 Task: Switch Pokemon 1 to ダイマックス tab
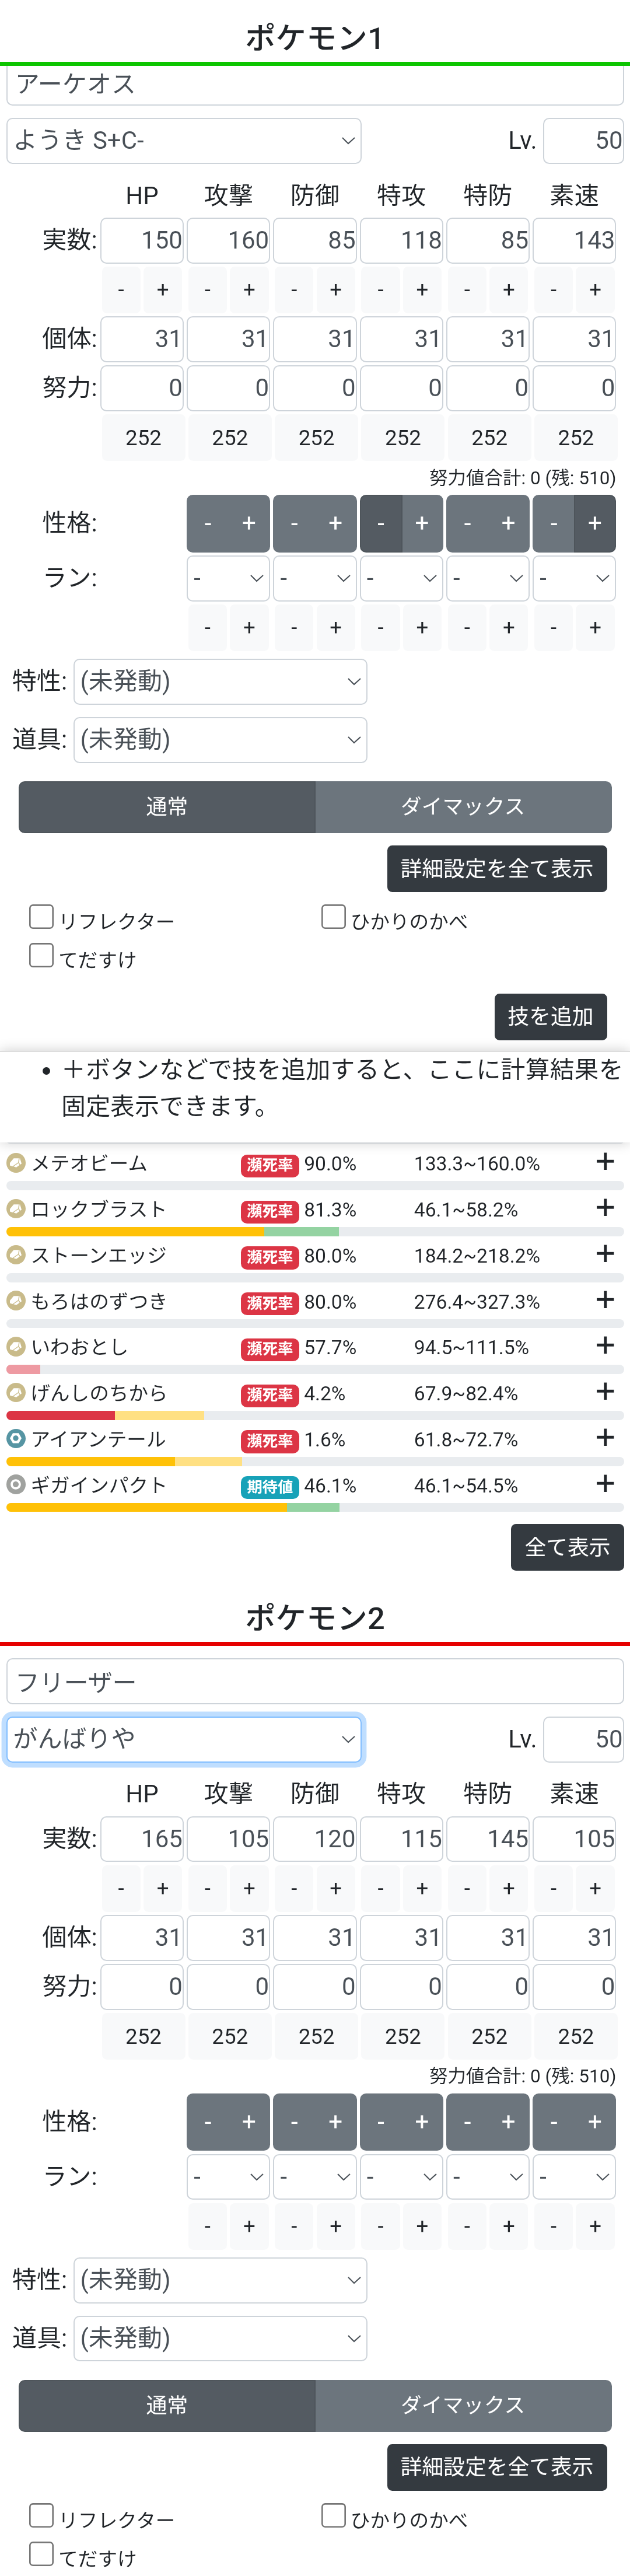pos(462,807)
